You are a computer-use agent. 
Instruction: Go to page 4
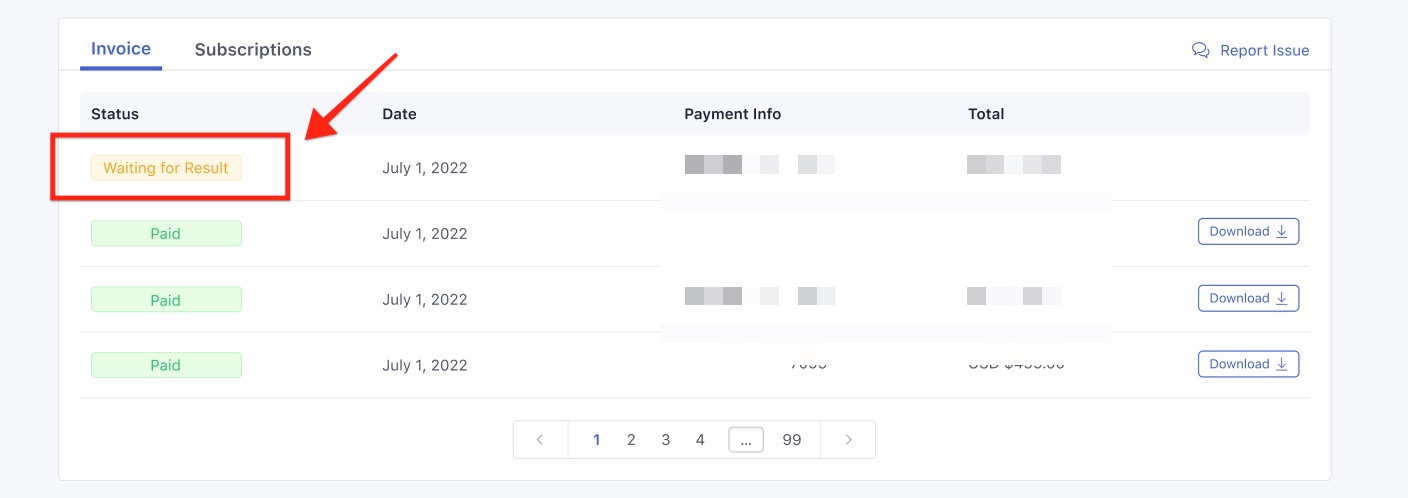point(700,439)
